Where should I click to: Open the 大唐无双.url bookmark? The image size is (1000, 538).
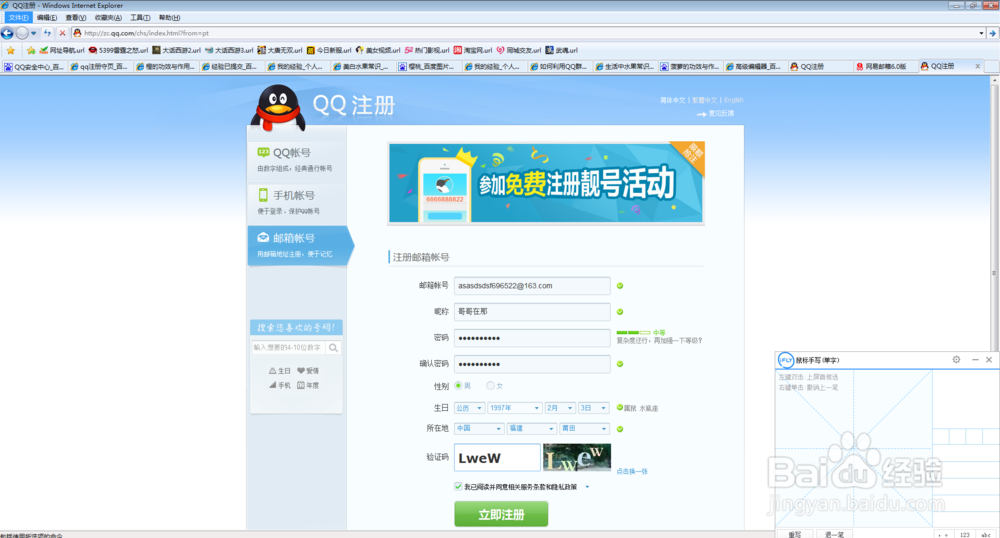[280, 50]
